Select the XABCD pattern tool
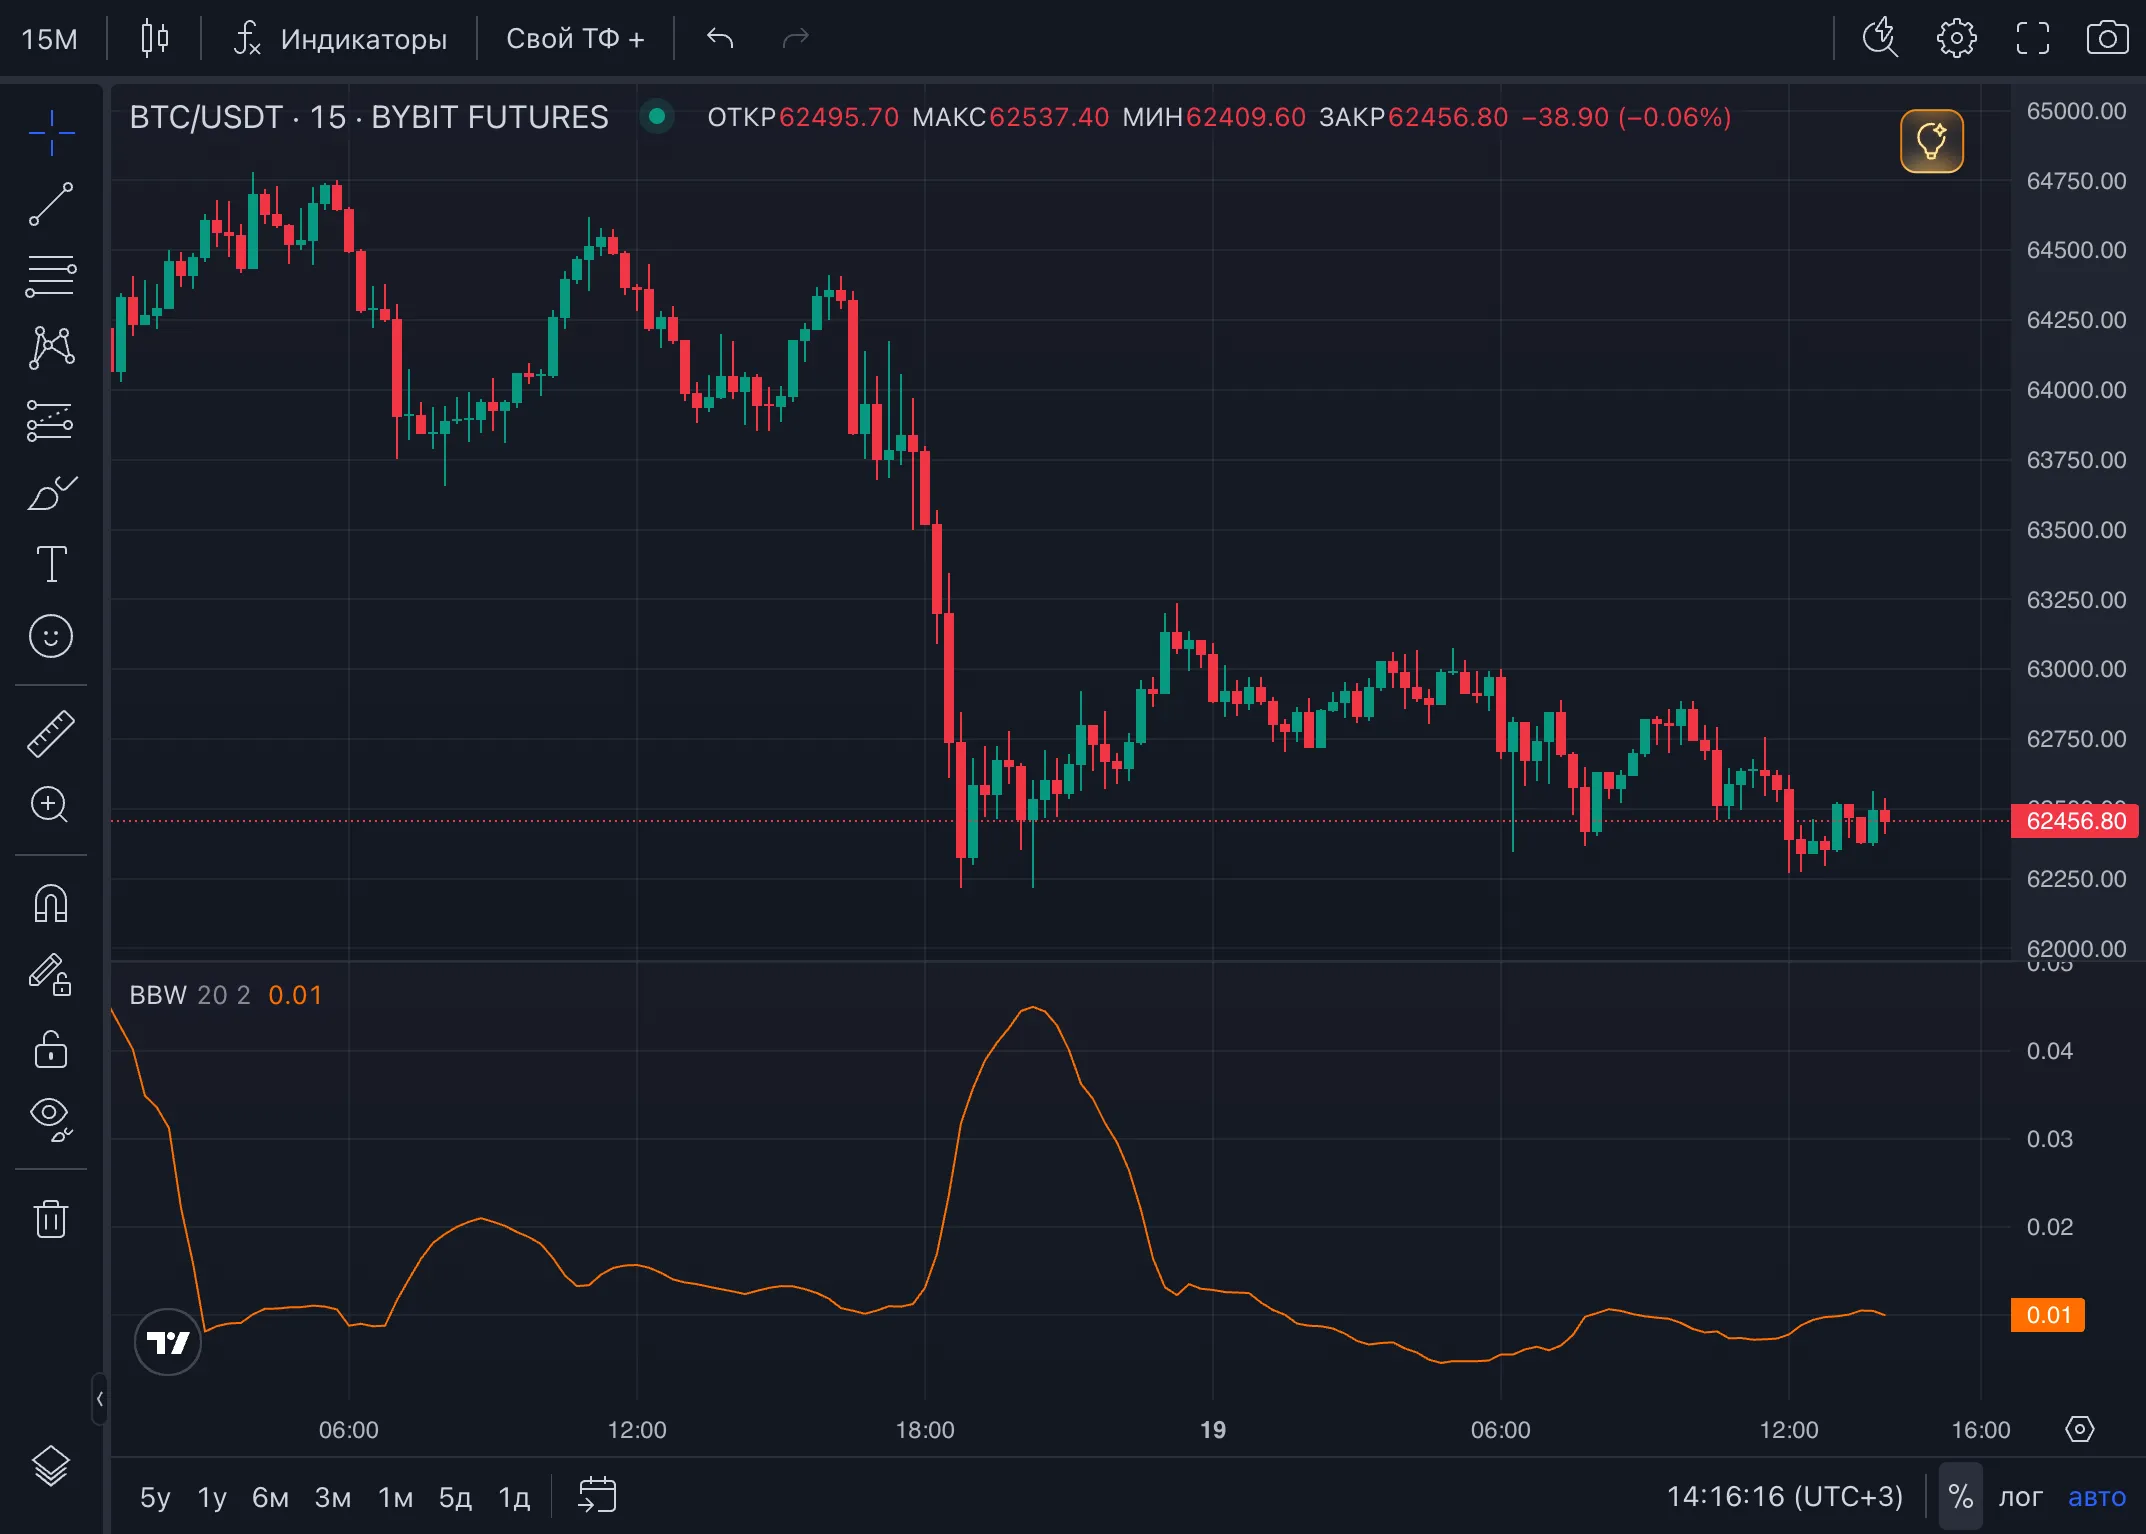Screen dimensions: 2146x1534 (x=51, y=348)
